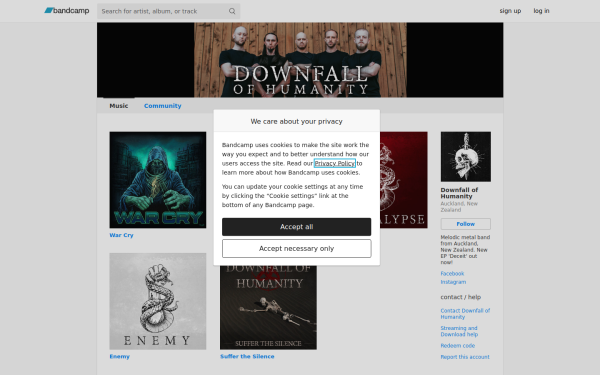The height and width of the screenshot is (375, 600).
Task: Open the Suffer the Silence title link
Action: tap(247, 356)
